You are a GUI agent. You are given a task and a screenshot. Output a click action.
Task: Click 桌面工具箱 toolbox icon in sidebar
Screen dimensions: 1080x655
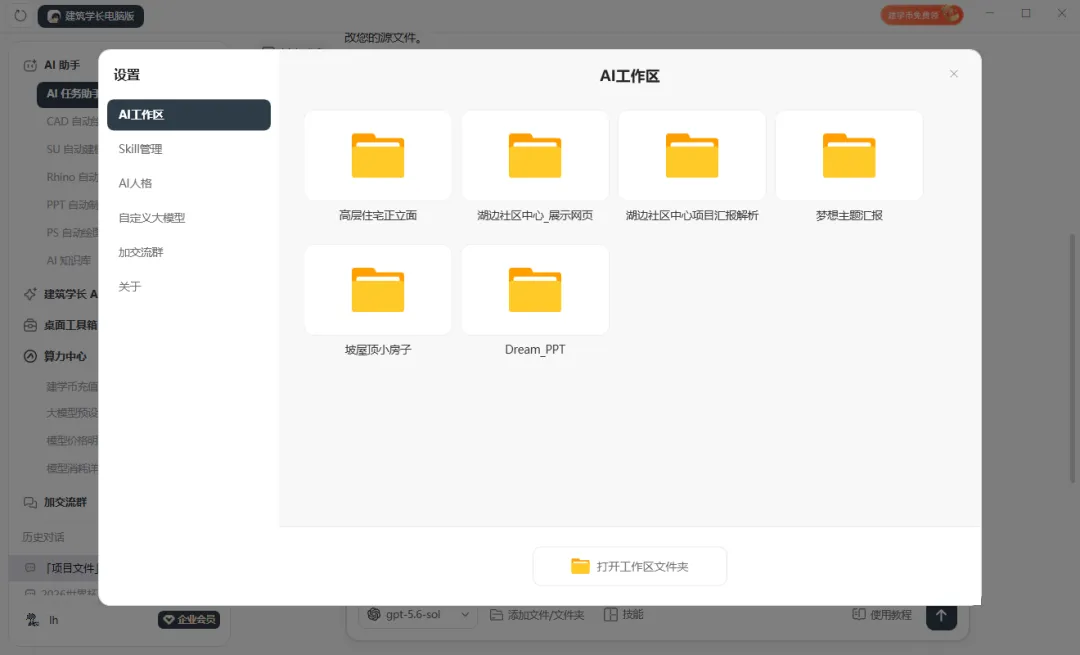(x=30, y=325)
